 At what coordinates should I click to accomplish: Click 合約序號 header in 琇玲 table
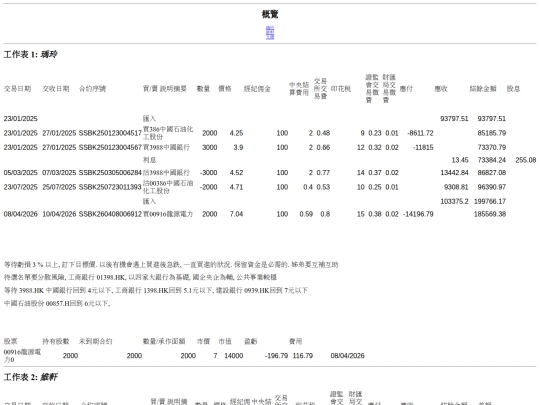pos(92,89)
